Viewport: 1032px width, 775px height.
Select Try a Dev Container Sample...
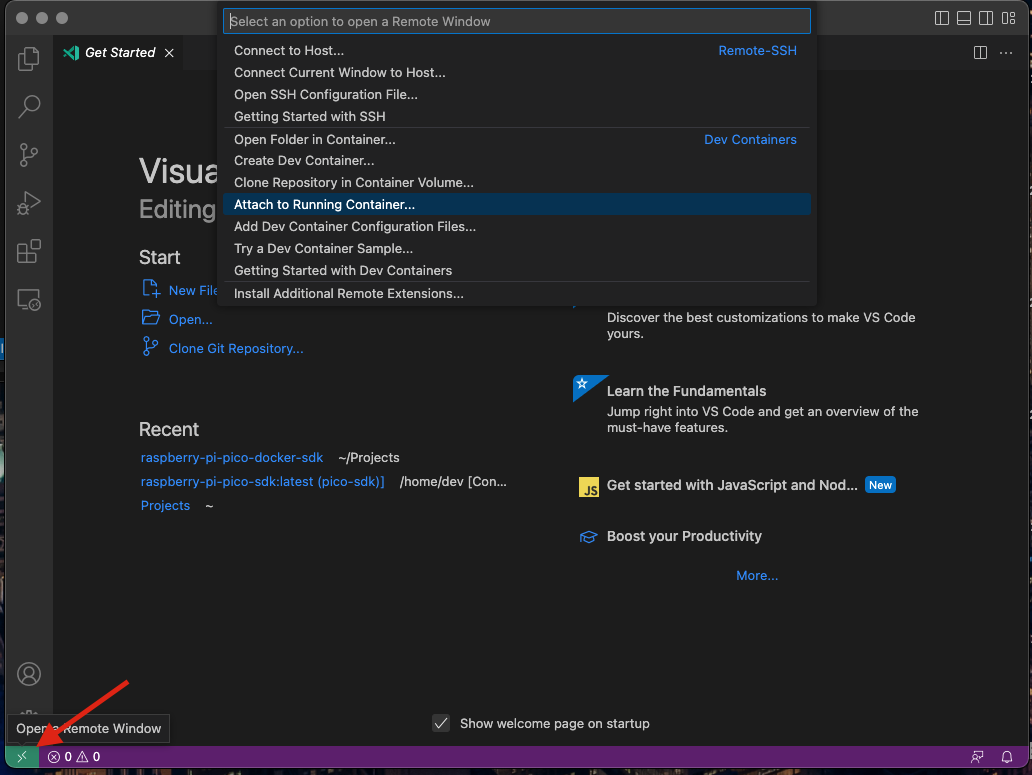(x=517, y=249)
